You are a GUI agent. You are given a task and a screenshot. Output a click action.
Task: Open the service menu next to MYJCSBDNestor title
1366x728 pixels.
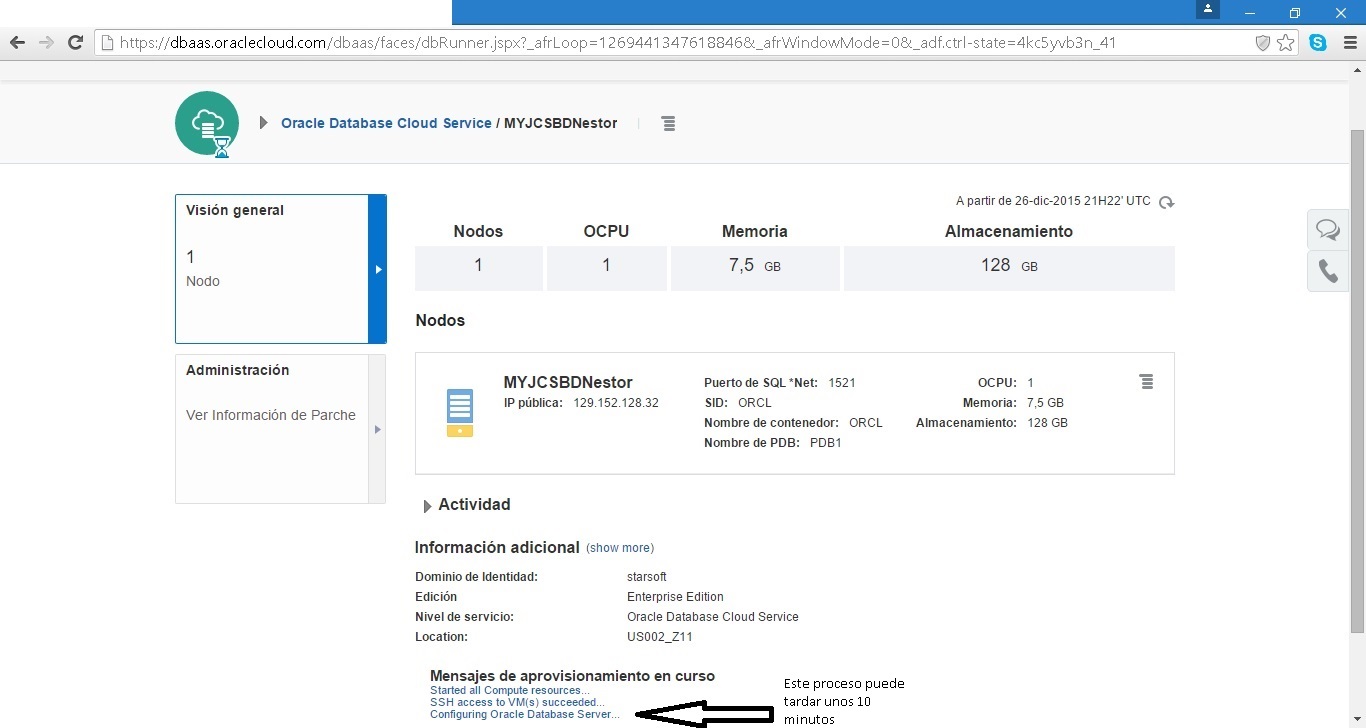coord(668,123)
